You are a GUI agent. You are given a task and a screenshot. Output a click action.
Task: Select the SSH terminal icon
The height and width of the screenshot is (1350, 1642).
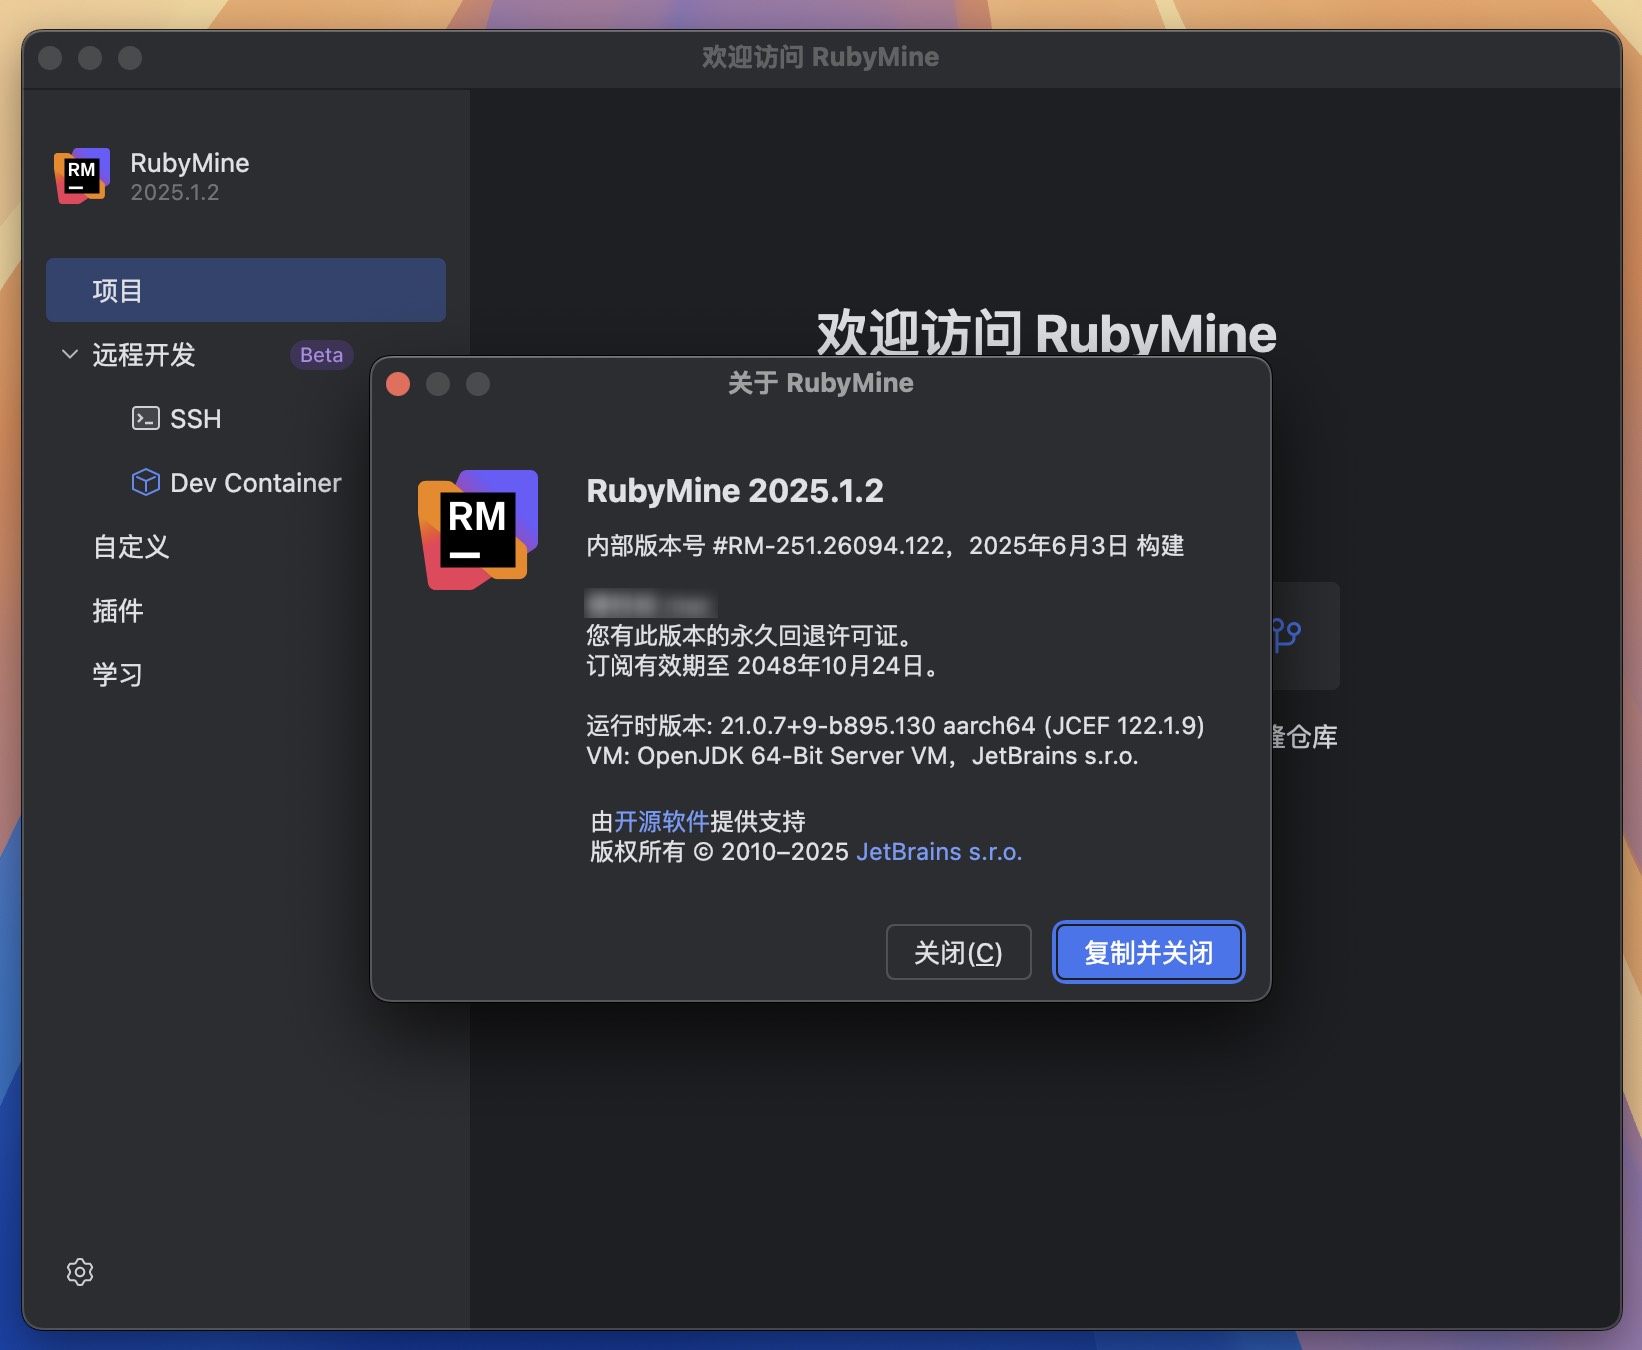[146, 418]
